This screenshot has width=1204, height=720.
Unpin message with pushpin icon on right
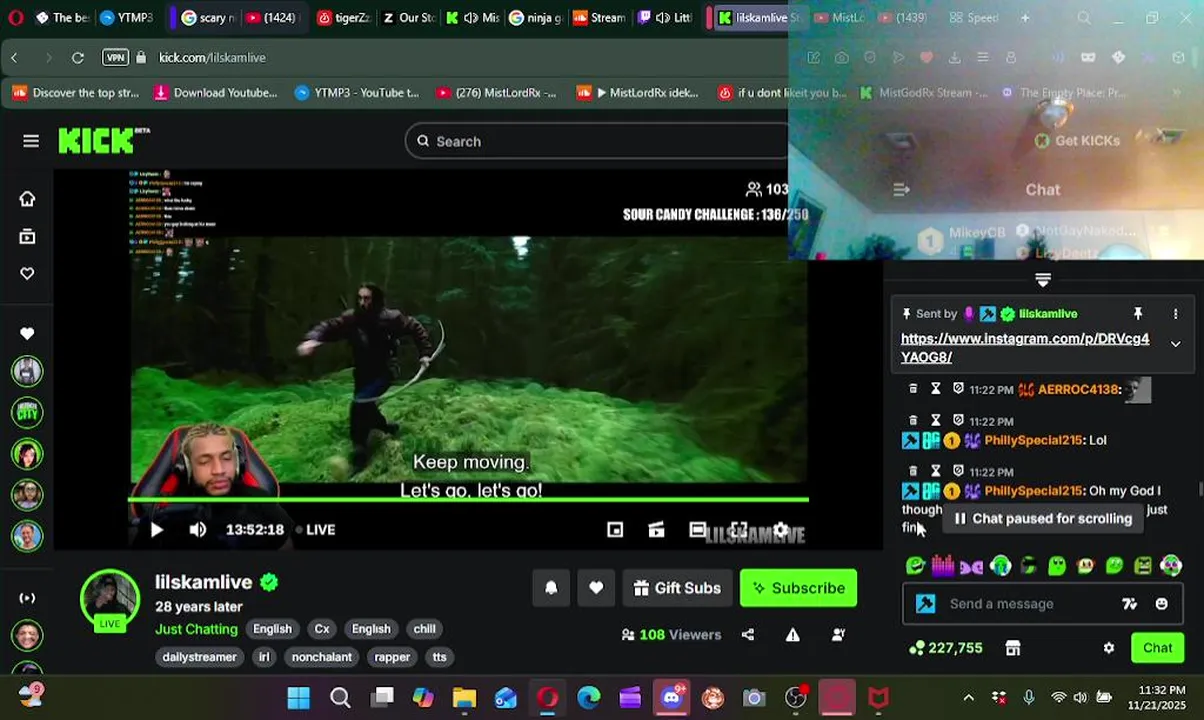point(1137,314)
